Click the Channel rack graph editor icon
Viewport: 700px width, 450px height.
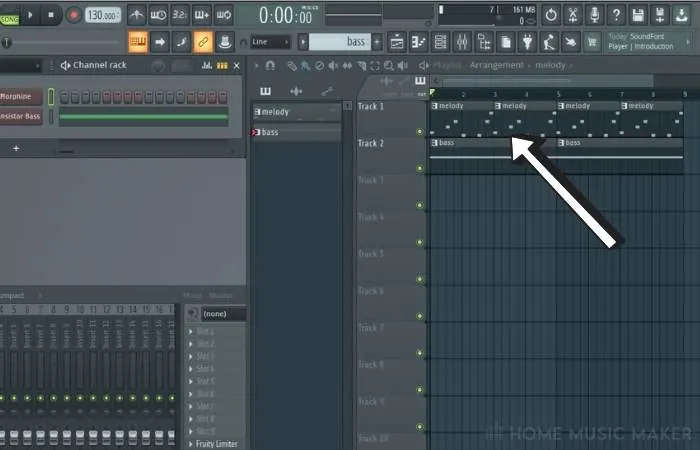pos(207,66)
